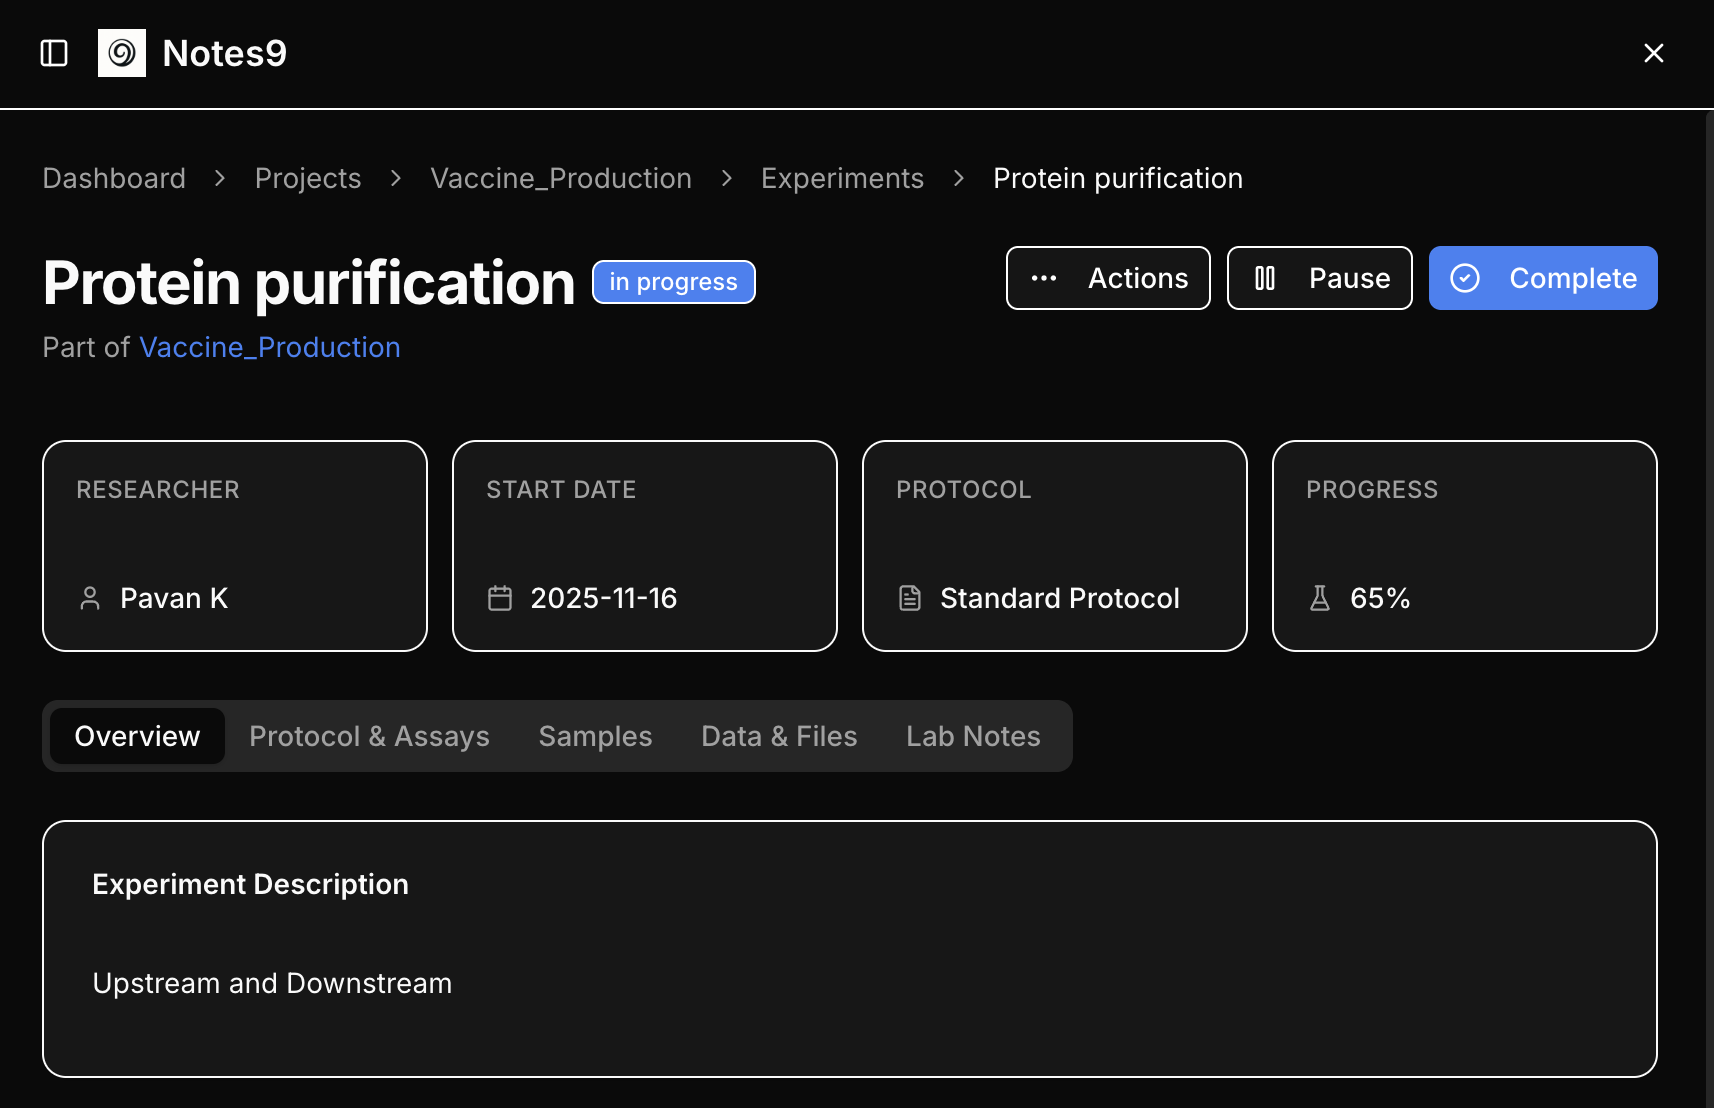Pause the experiment
Image resolution: width=1714 pixels, height=1108 pixels.
[1319, 278]
